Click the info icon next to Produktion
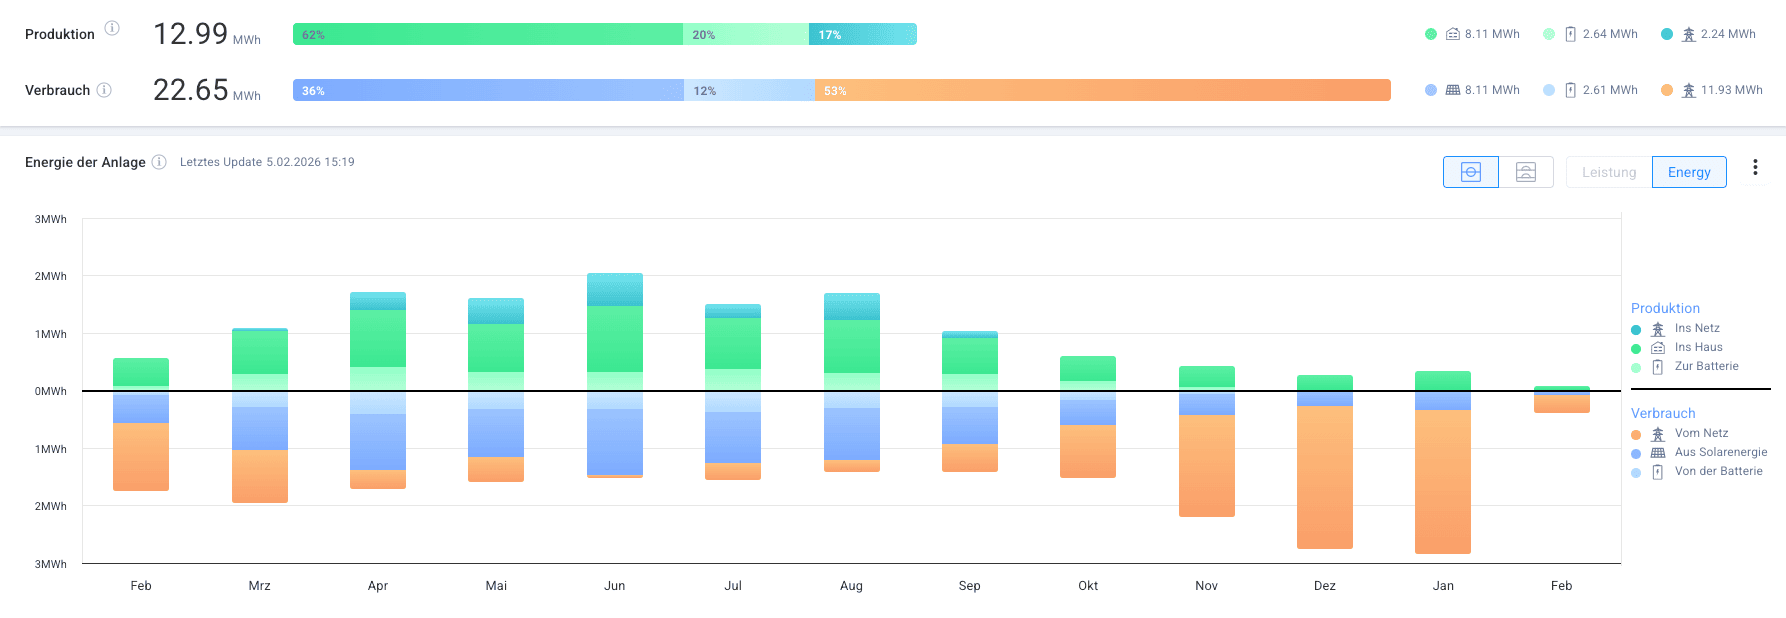 click(x=112, y=28)
